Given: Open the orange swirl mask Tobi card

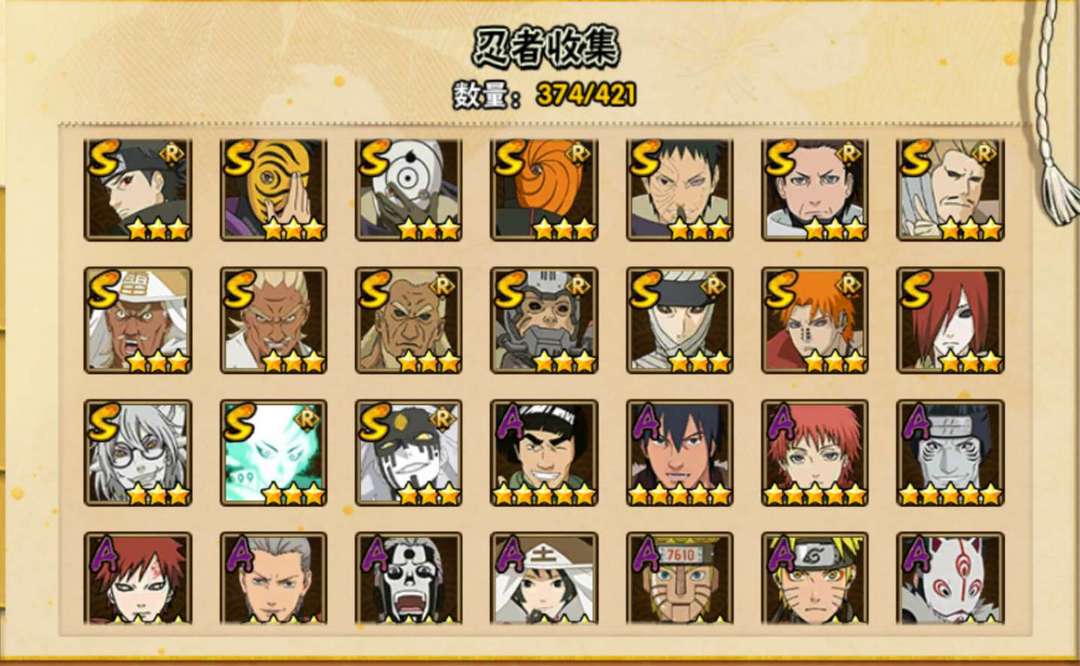Looking at the screenshot, I should 544,189.
